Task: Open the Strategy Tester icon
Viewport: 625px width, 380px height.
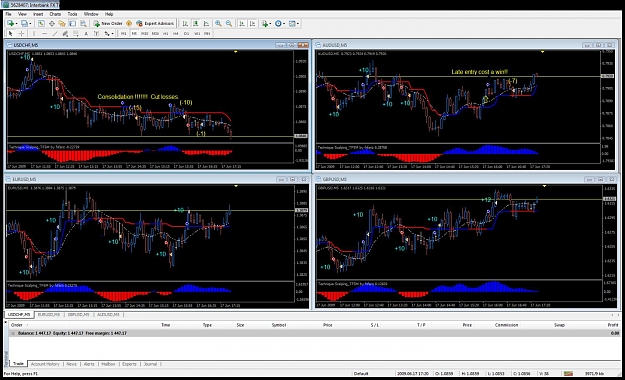Action: click(x=83, y=24)
